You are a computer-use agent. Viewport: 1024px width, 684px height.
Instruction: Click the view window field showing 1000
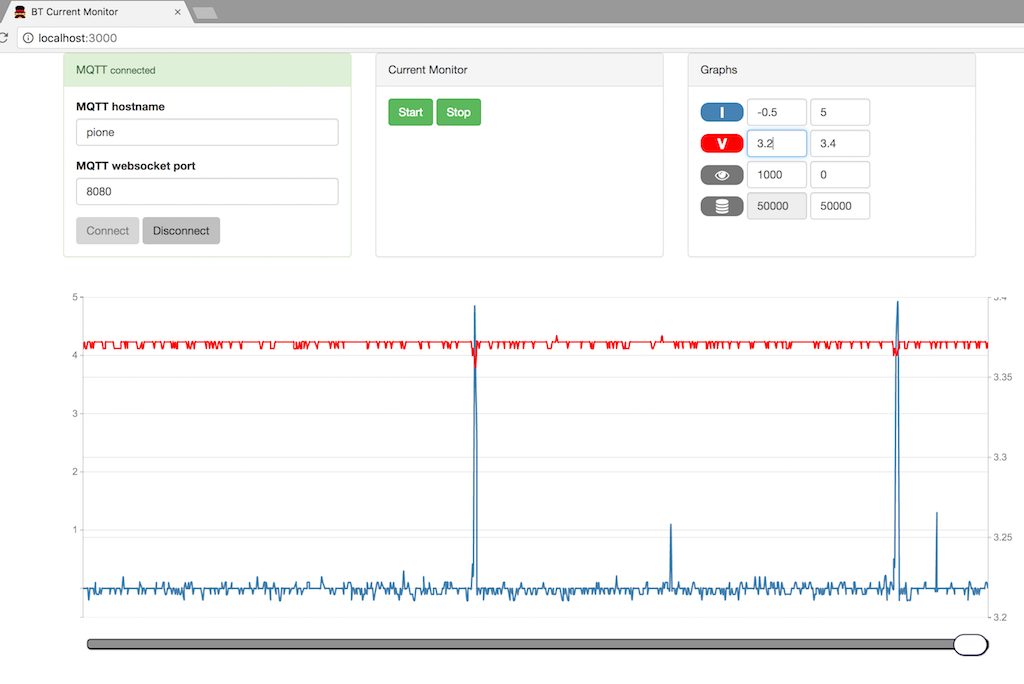point(776,175)
